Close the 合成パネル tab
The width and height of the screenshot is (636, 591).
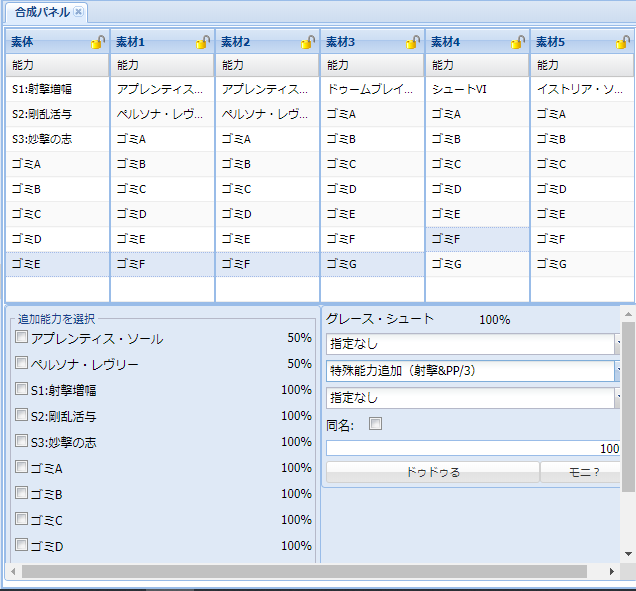tap(79, 12)
